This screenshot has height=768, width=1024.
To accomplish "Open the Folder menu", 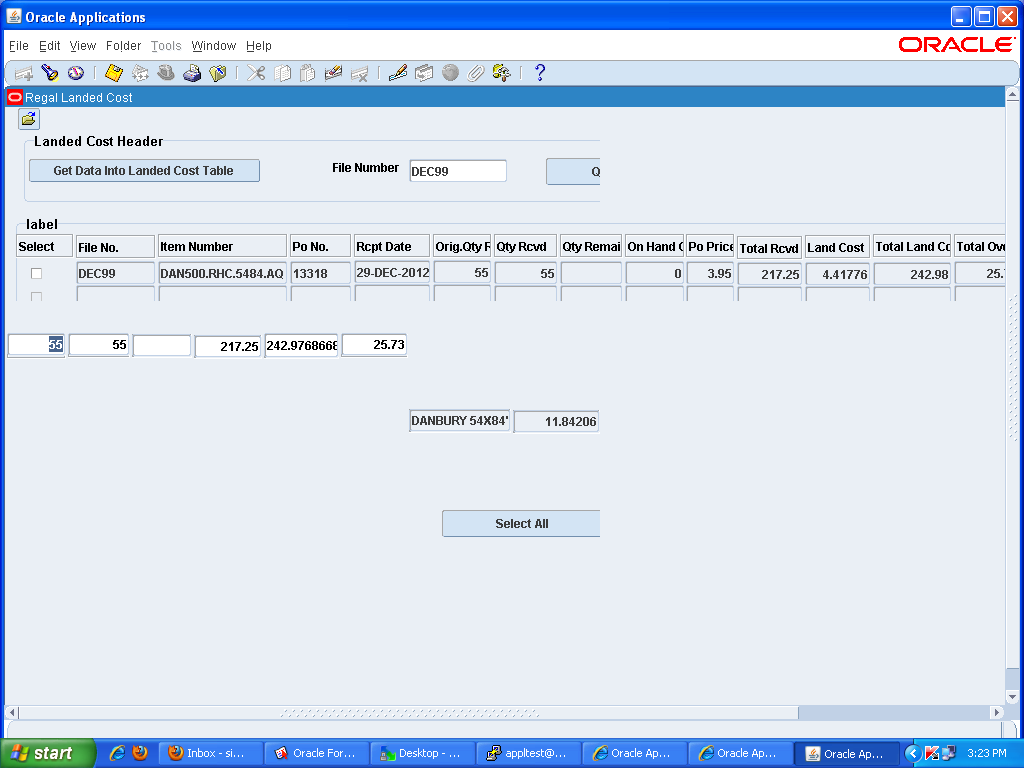I will click(x=123, y=46).
